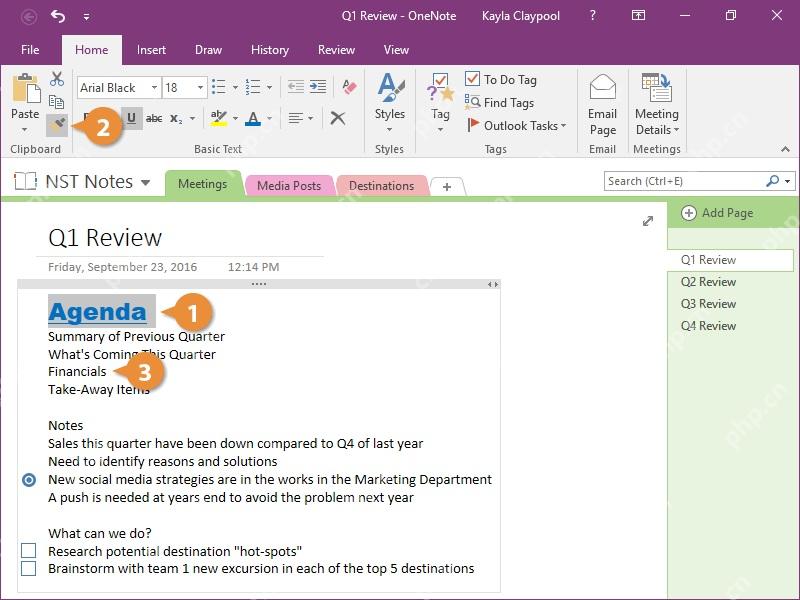Check the Research potential destination box
Image resolution: width=800 pixels, height=600 pixels.
click(29, 551)
